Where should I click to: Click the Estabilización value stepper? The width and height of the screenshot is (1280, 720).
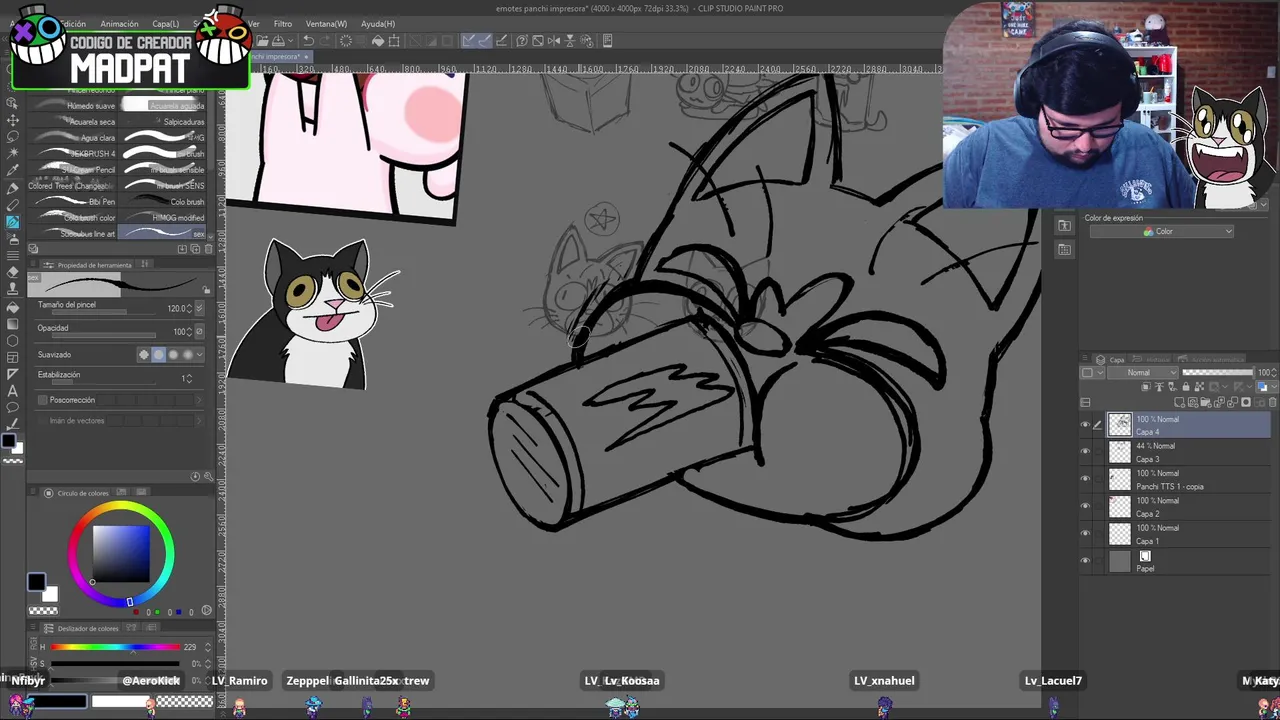[x=189, y=379]
